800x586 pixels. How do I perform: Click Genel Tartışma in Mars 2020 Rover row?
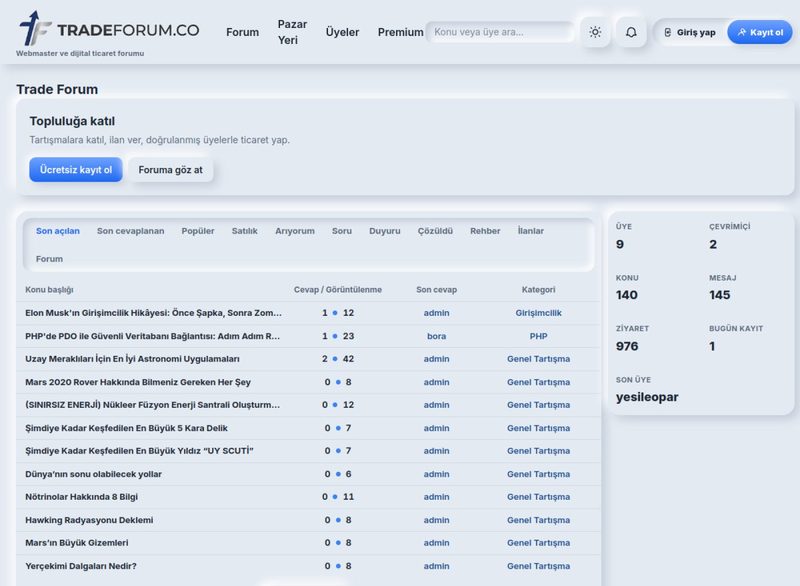(x=538, y=382)
